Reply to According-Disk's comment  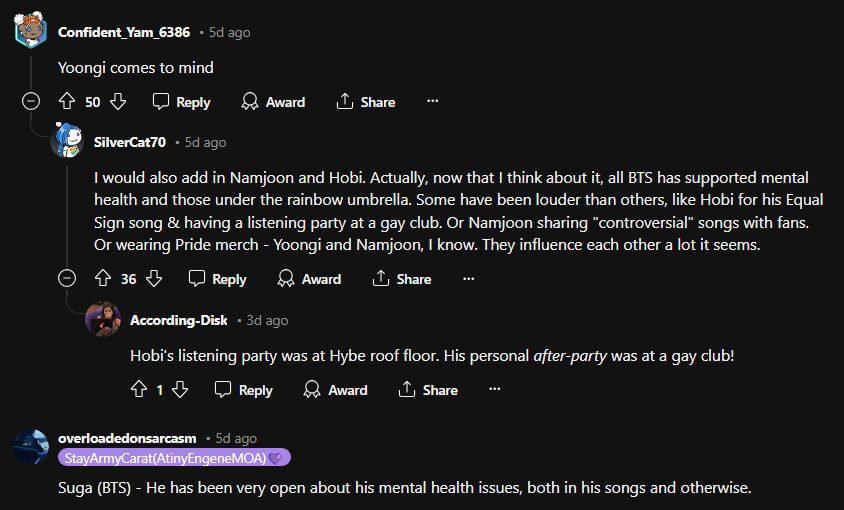[x=243, y=390]
